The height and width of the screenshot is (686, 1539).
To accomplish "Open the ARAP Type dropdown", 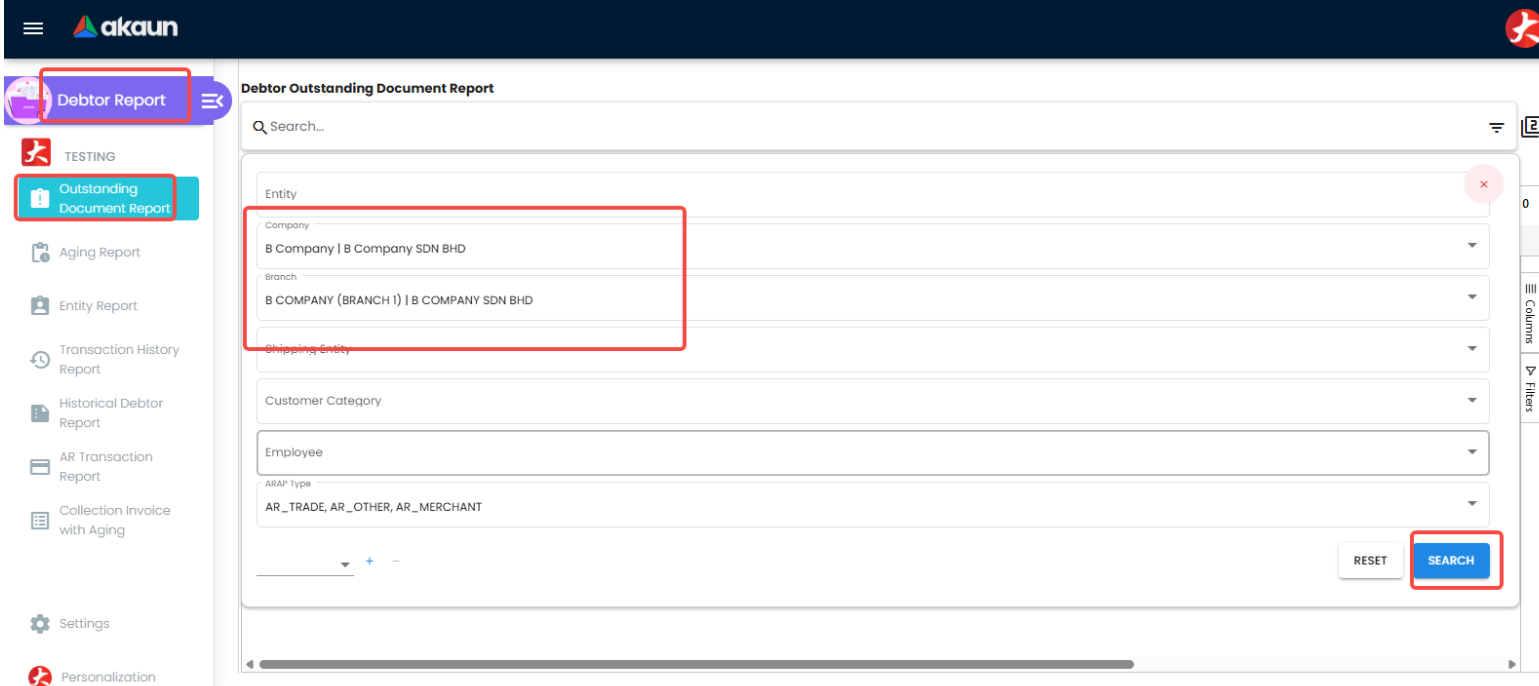I will [1471, 503].
